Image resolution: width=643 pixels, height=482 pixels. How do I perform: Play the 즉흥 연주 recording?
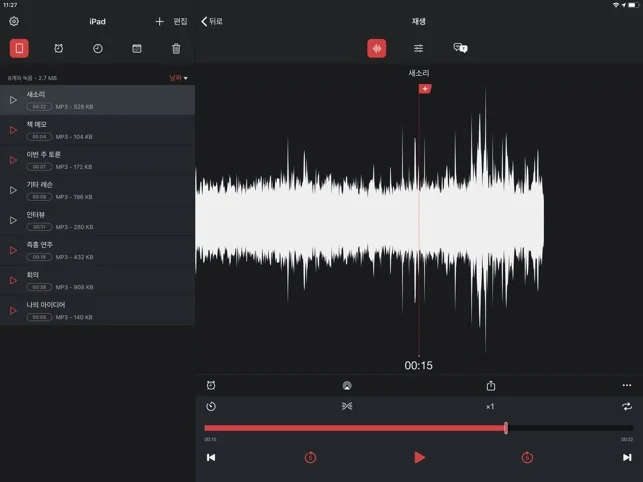13,250
